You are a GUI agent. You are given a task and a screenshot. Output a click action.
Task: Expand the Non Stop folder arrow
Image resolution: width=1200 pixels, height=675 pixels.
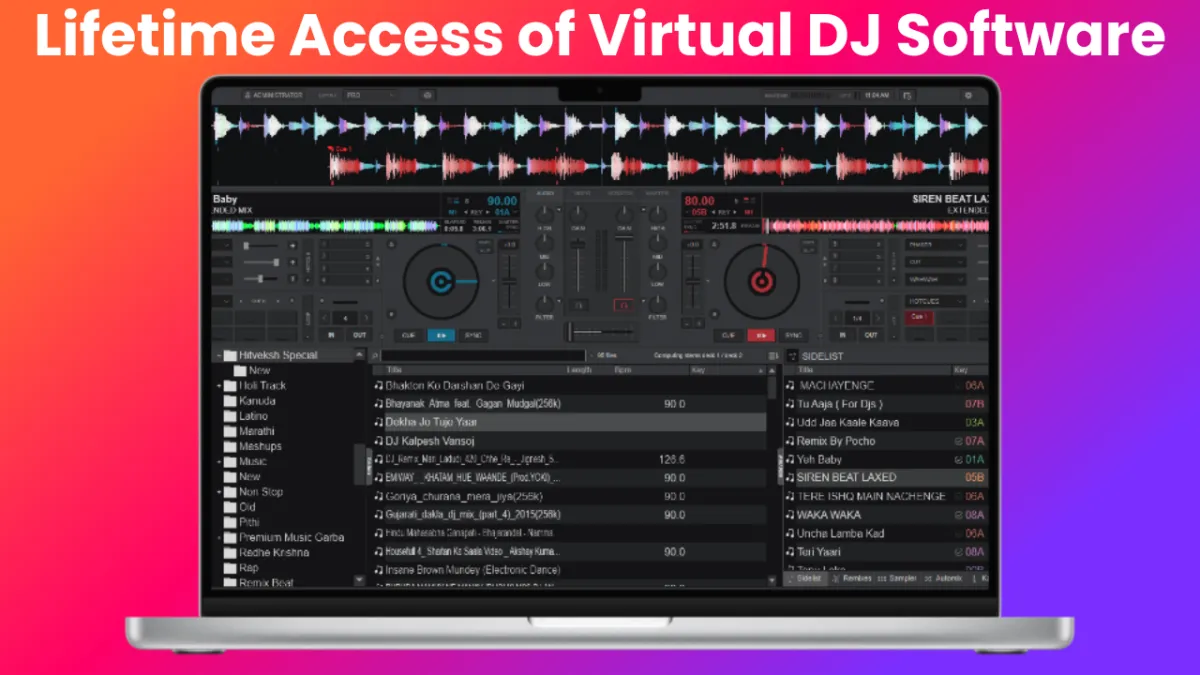coord(218,492)
